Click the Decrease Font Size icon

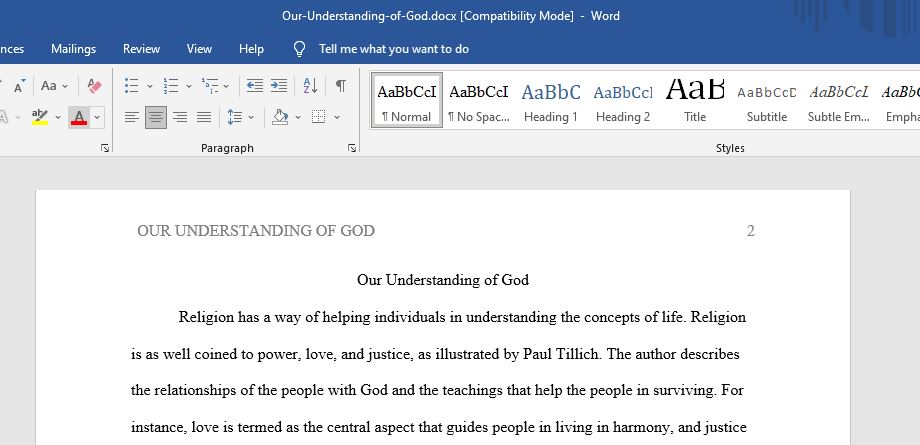pos(19,86)
